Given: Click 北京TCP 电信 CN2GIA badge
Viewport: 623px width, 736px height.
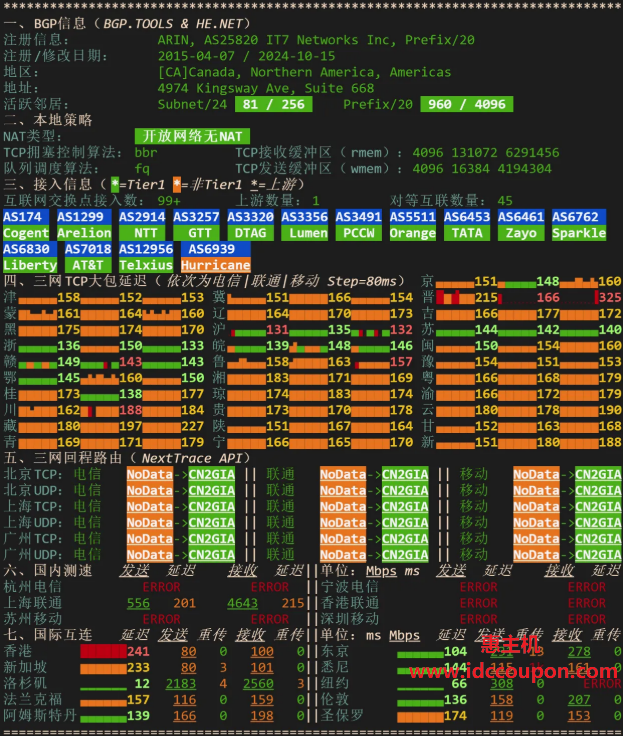Looking at the screenshot, I should [x=212, y=475].
